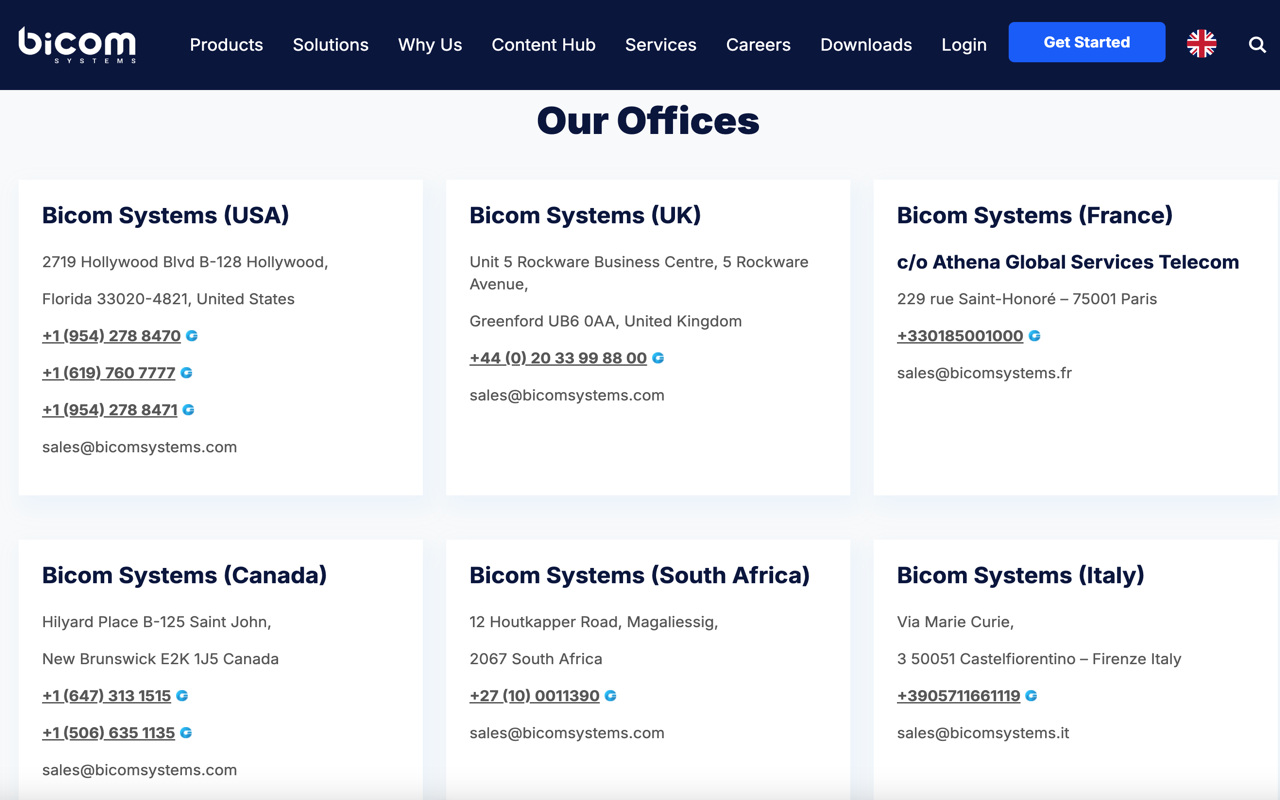
Task: Click the Bicom Systems (Canada) heading
Action: [184, 575]
